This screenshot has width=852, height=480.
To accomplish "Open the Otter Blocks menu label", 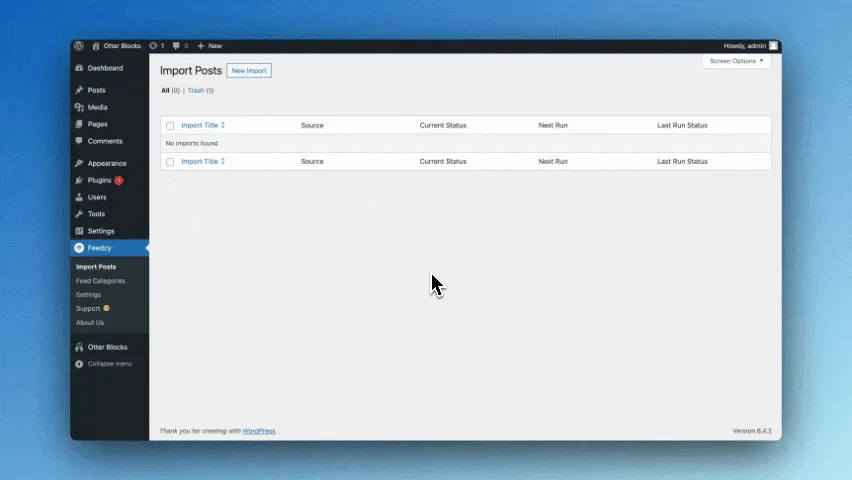I will (108, 347).
